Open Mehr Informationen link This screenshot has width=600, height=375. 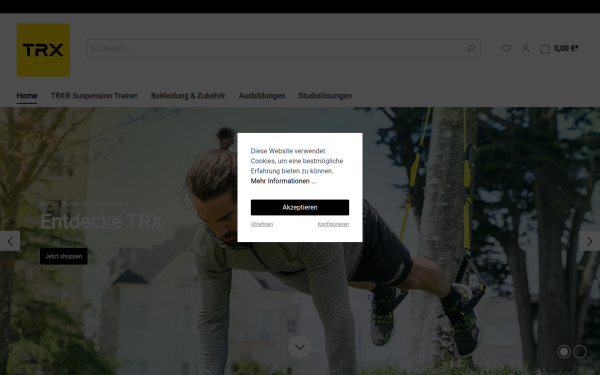[x=283, y=181]
